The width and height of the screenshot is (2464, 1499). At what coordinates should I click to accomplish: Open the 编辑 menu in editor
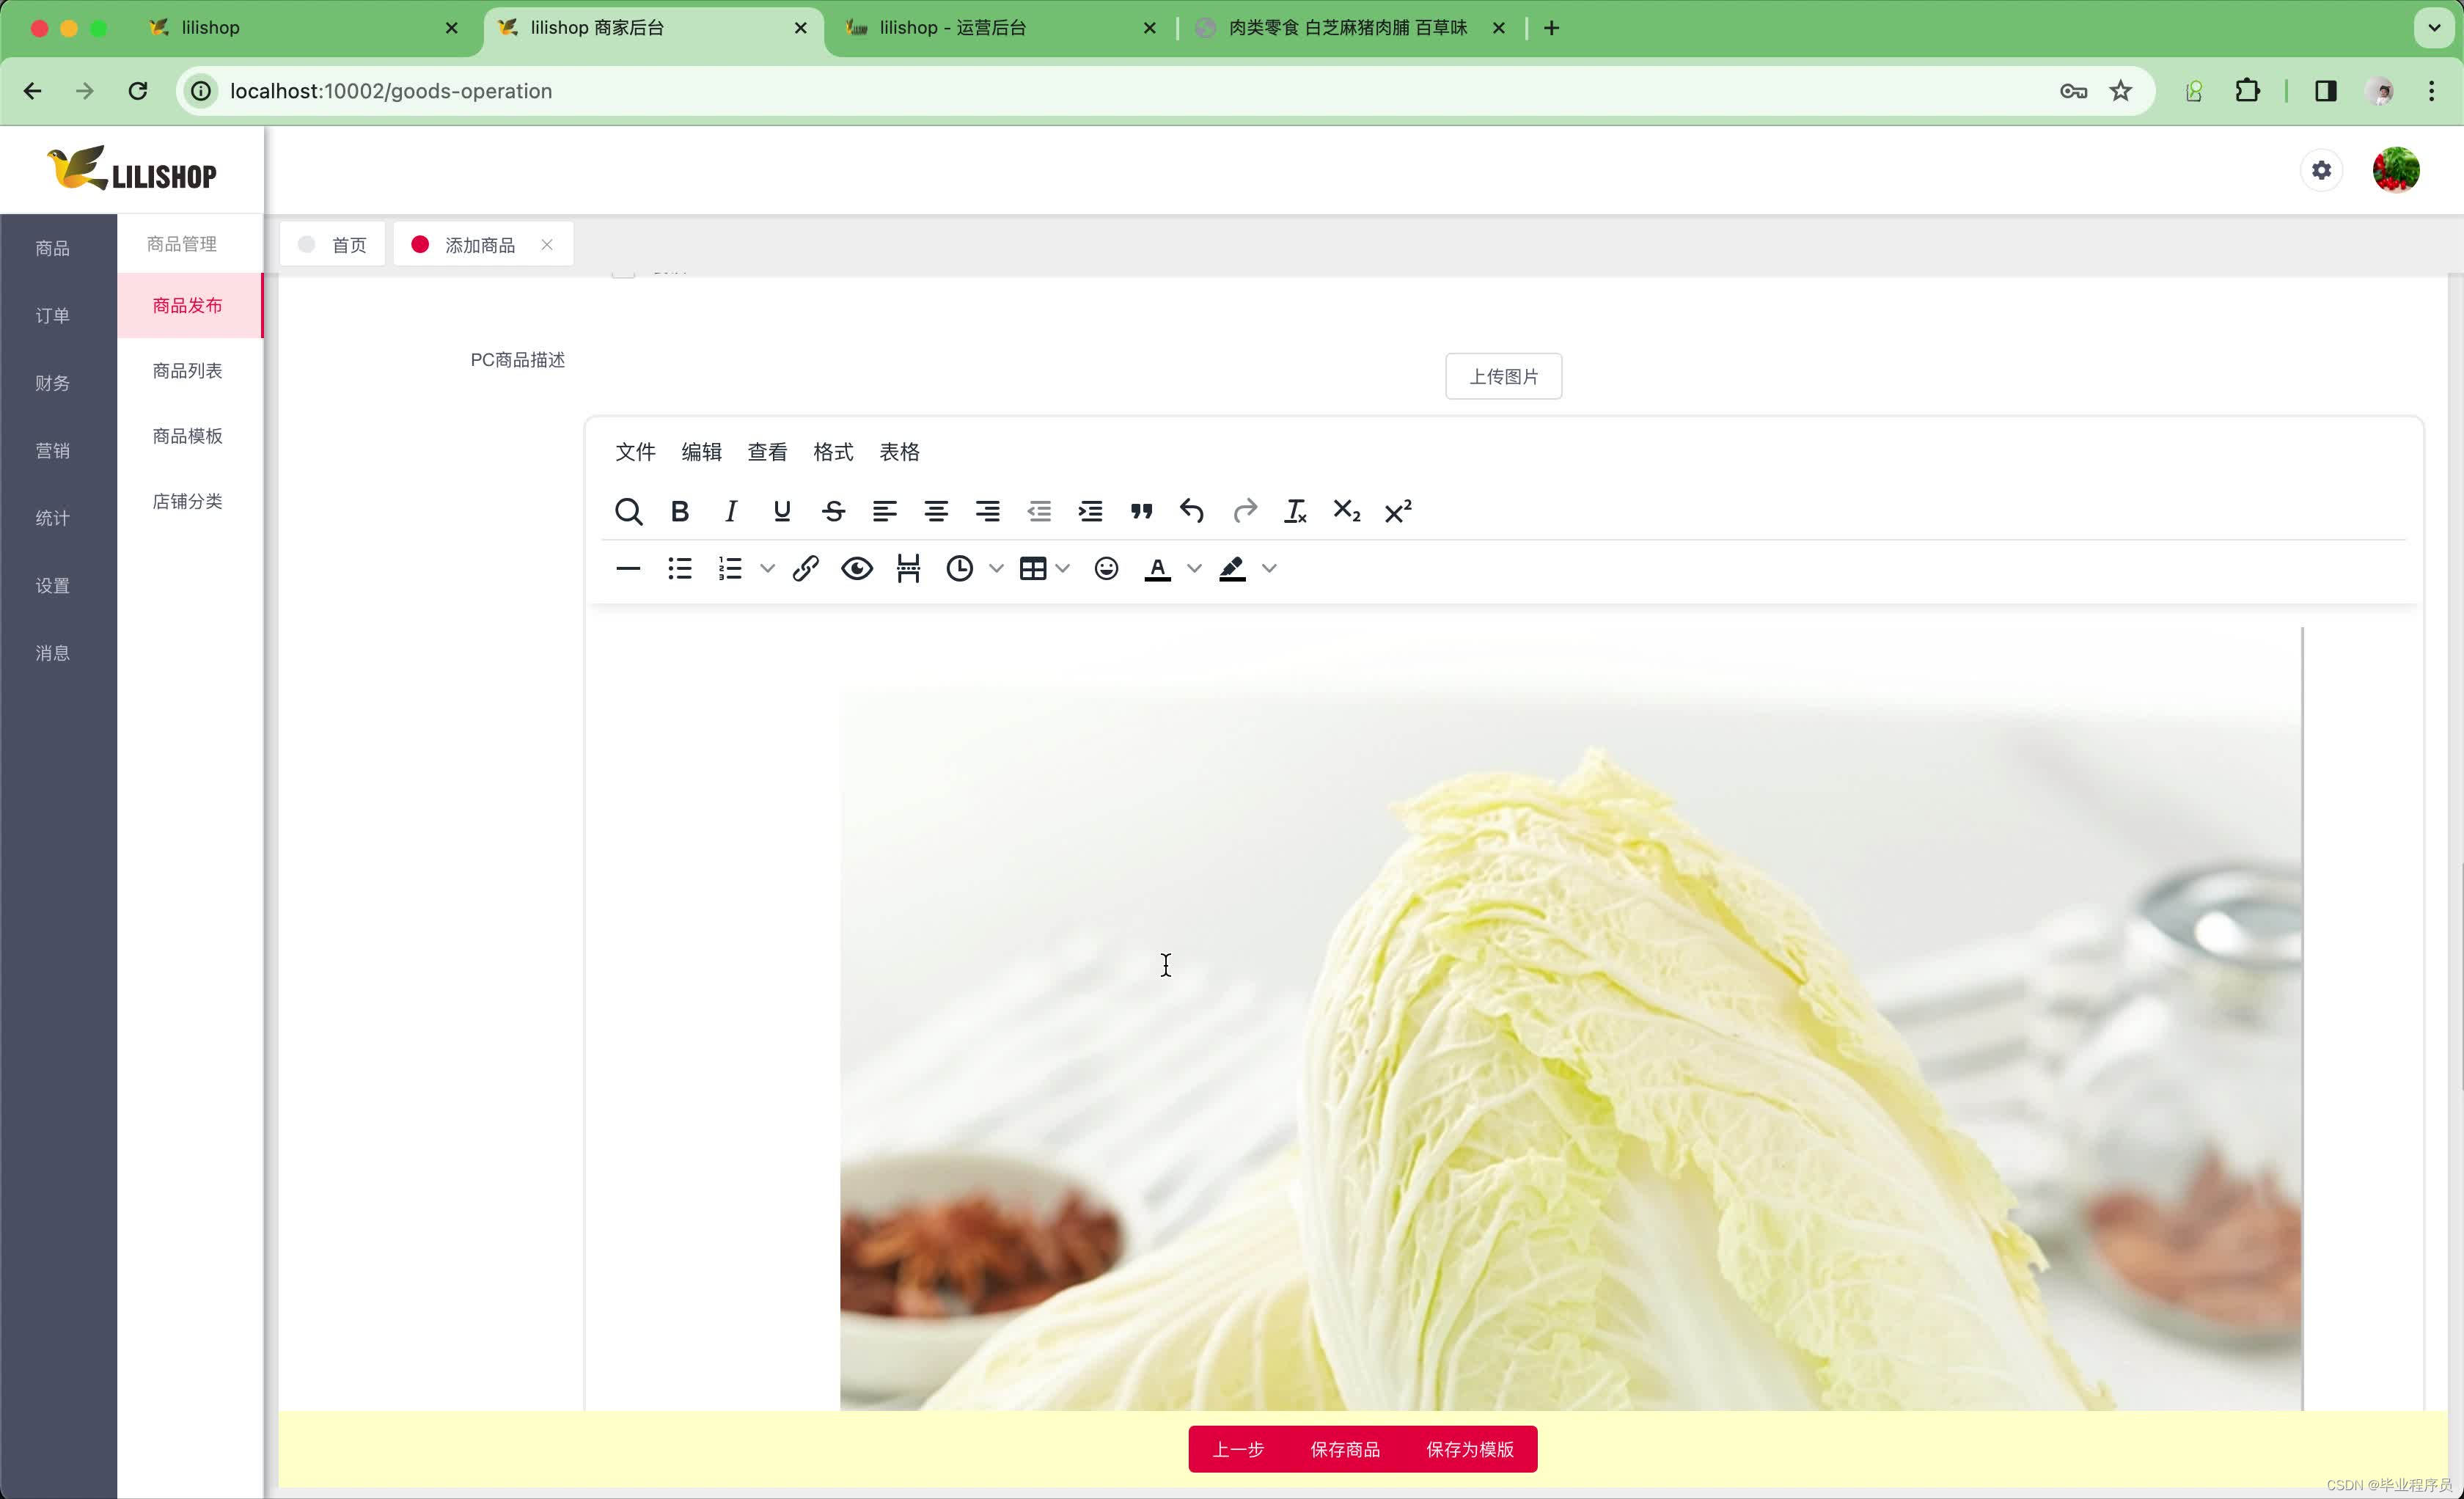point(701,452)
